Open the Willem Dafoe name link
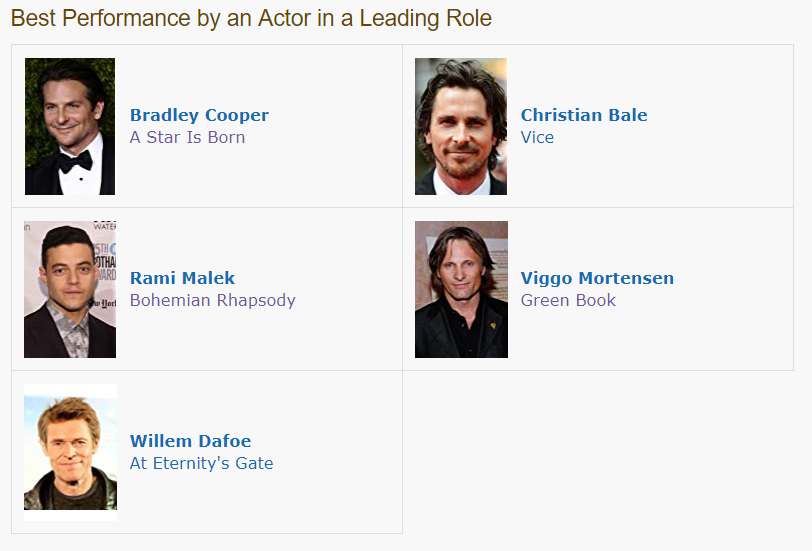Viewport: 812px width, 551px height. pyautogui.click(x=190, y=441)
